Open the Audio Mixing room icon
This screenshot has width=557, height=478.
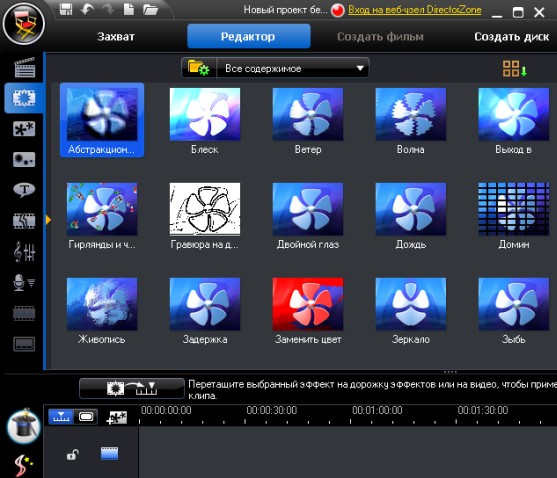coord(24,252)
